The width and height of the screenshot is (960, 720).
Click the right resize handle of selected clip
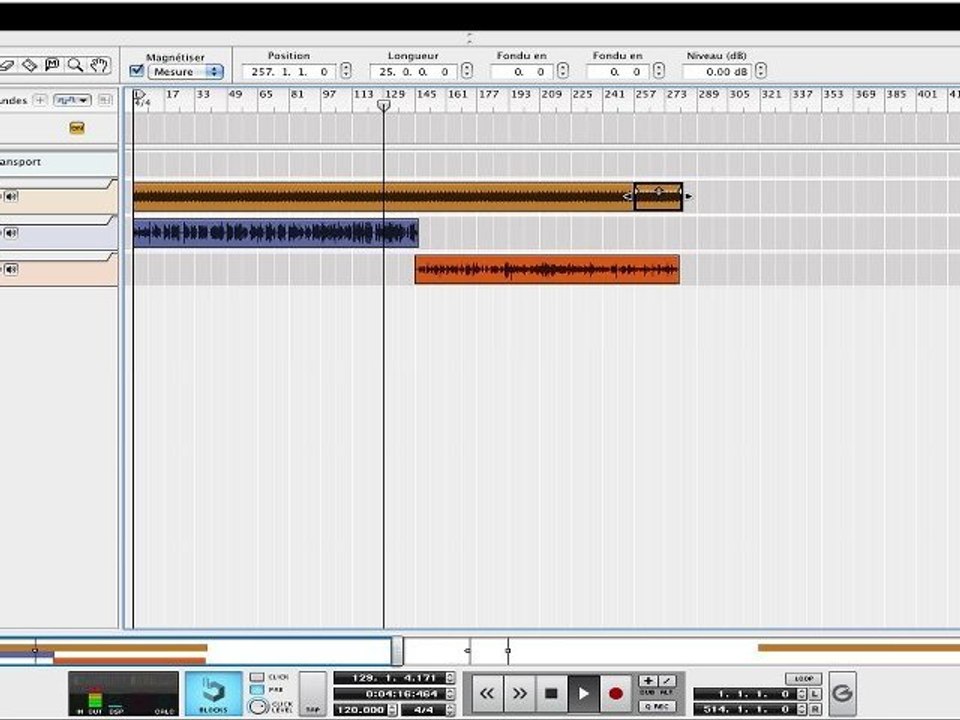689,197
